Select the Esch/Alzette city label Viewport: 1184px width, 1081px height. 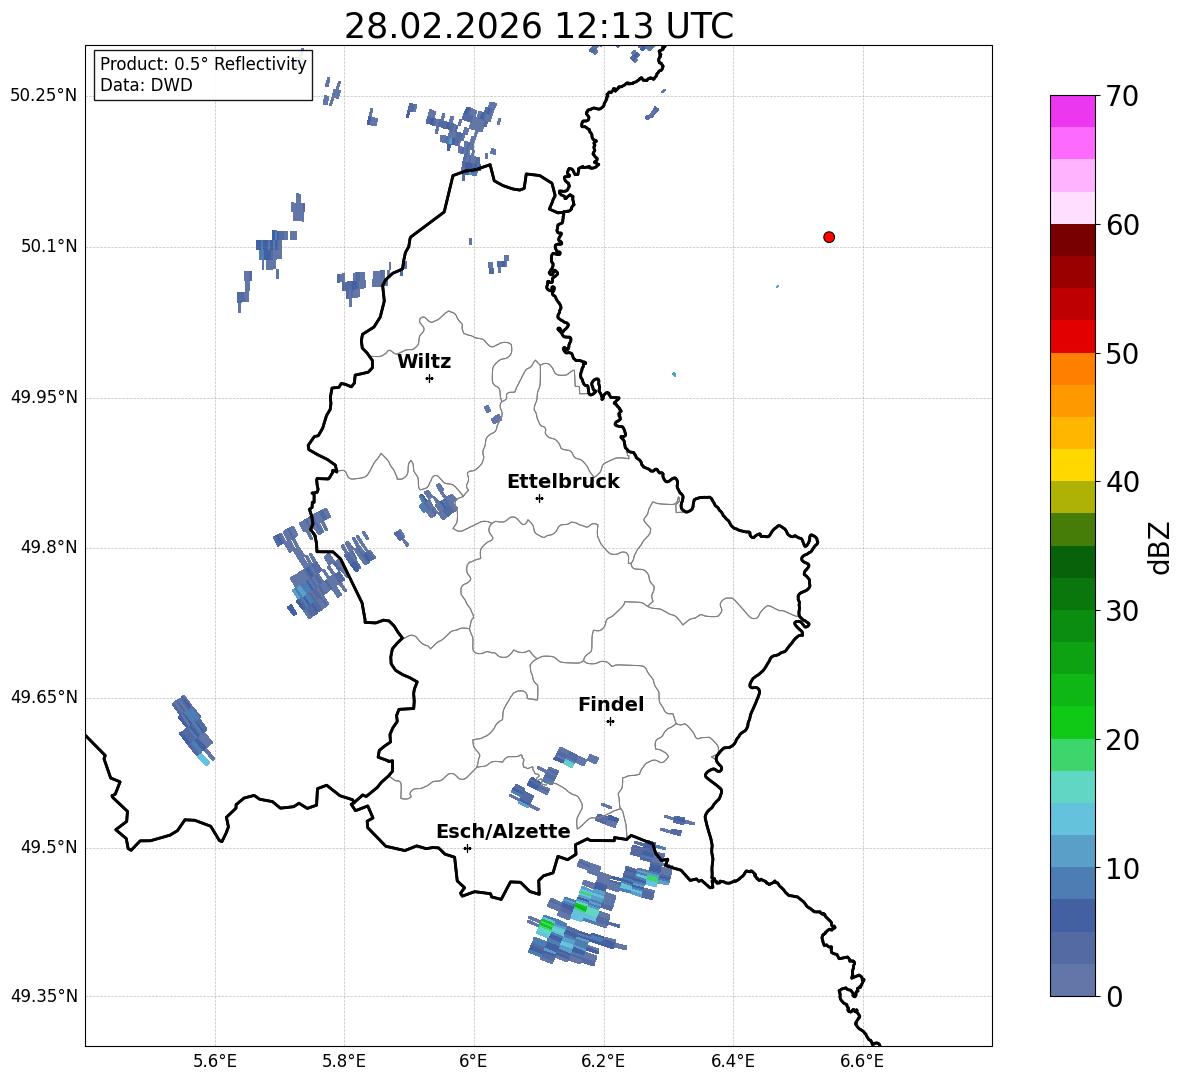pos(504,831)
